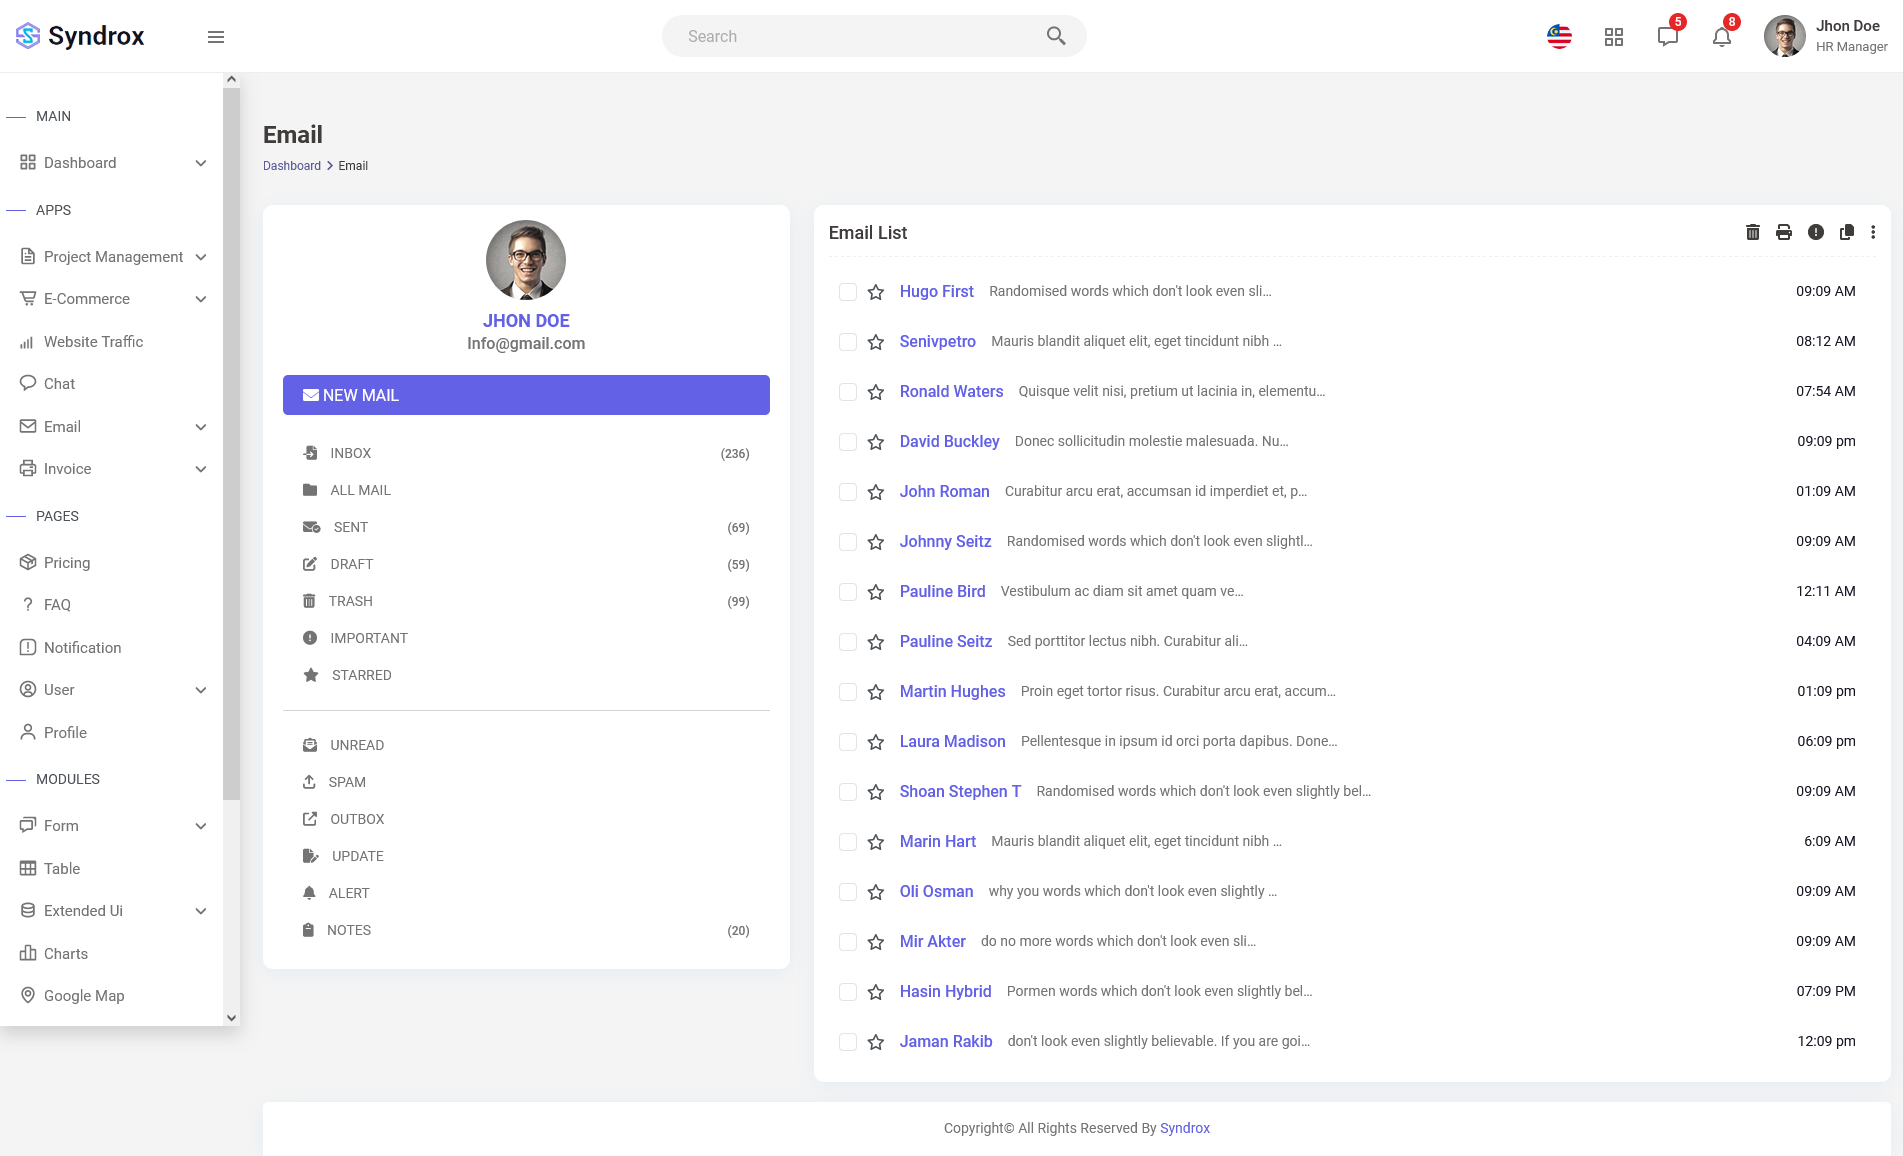Open the Jhon Doe HR Manager profile
The height and width of the screenshot is (1156, 1903).
[x=1826, y=36]
